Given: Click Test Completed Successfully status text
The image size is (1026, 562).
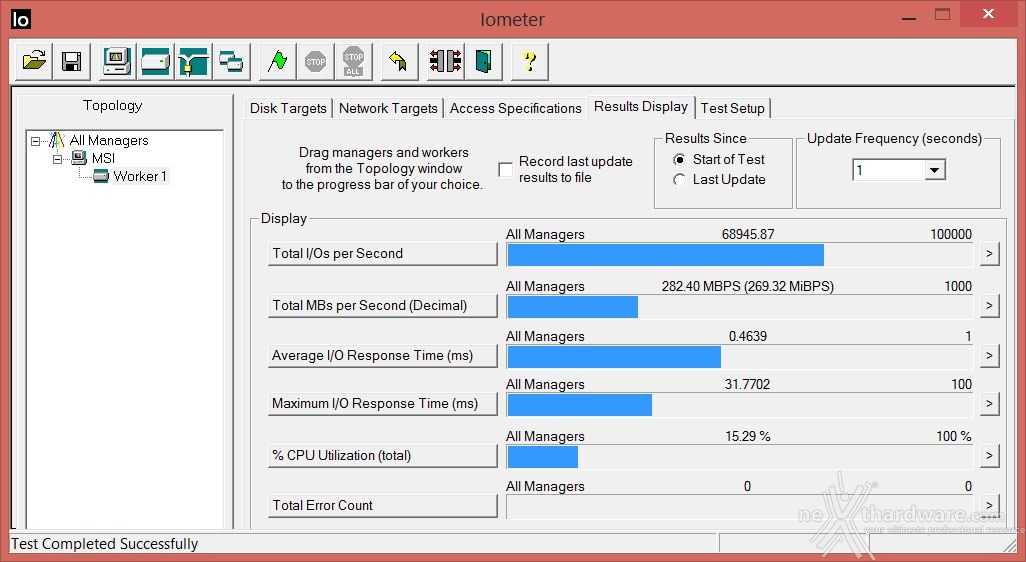Looking at the screenshot, I should pyautogui.click(x=105, y=544).
